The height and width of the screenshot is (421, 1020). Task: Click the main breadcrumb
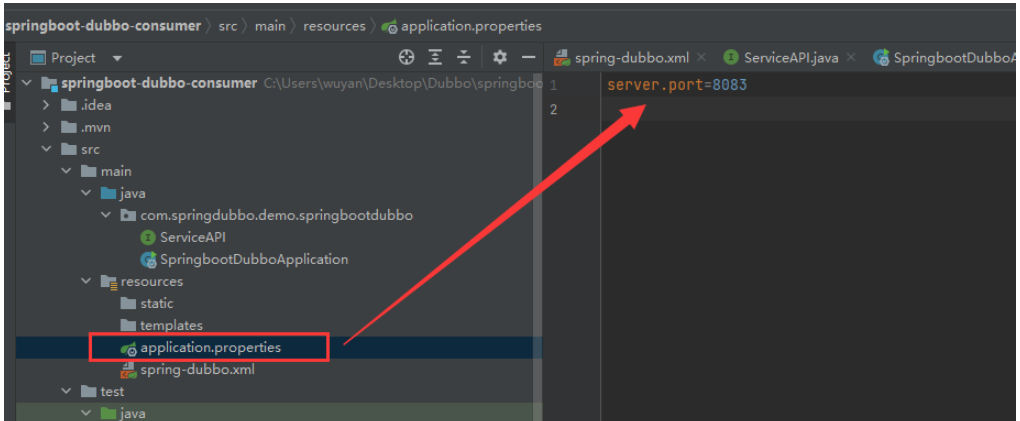point(270,27)
